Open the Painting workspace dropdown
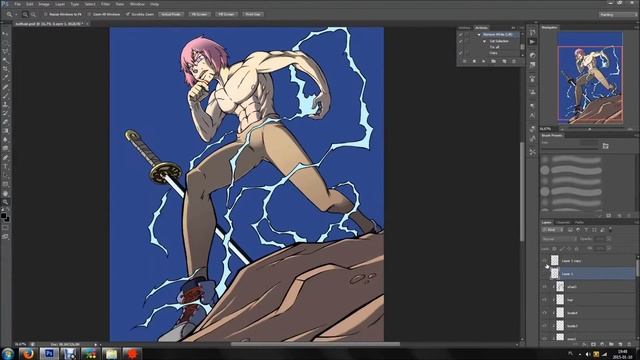Image resolution: width=640 pixels, height=360 pixels. (618, 14)
